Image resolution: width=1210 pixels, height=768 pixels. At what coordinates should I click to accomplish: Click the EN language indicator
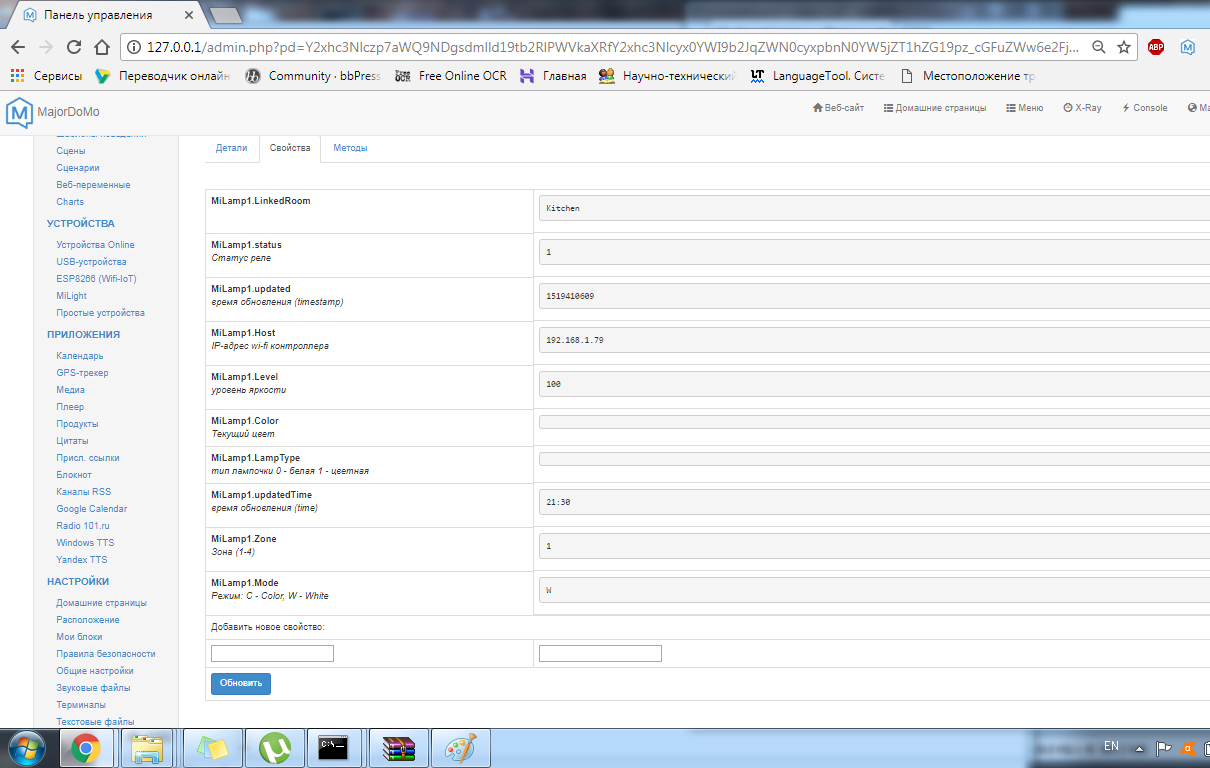coord(1111,746)
